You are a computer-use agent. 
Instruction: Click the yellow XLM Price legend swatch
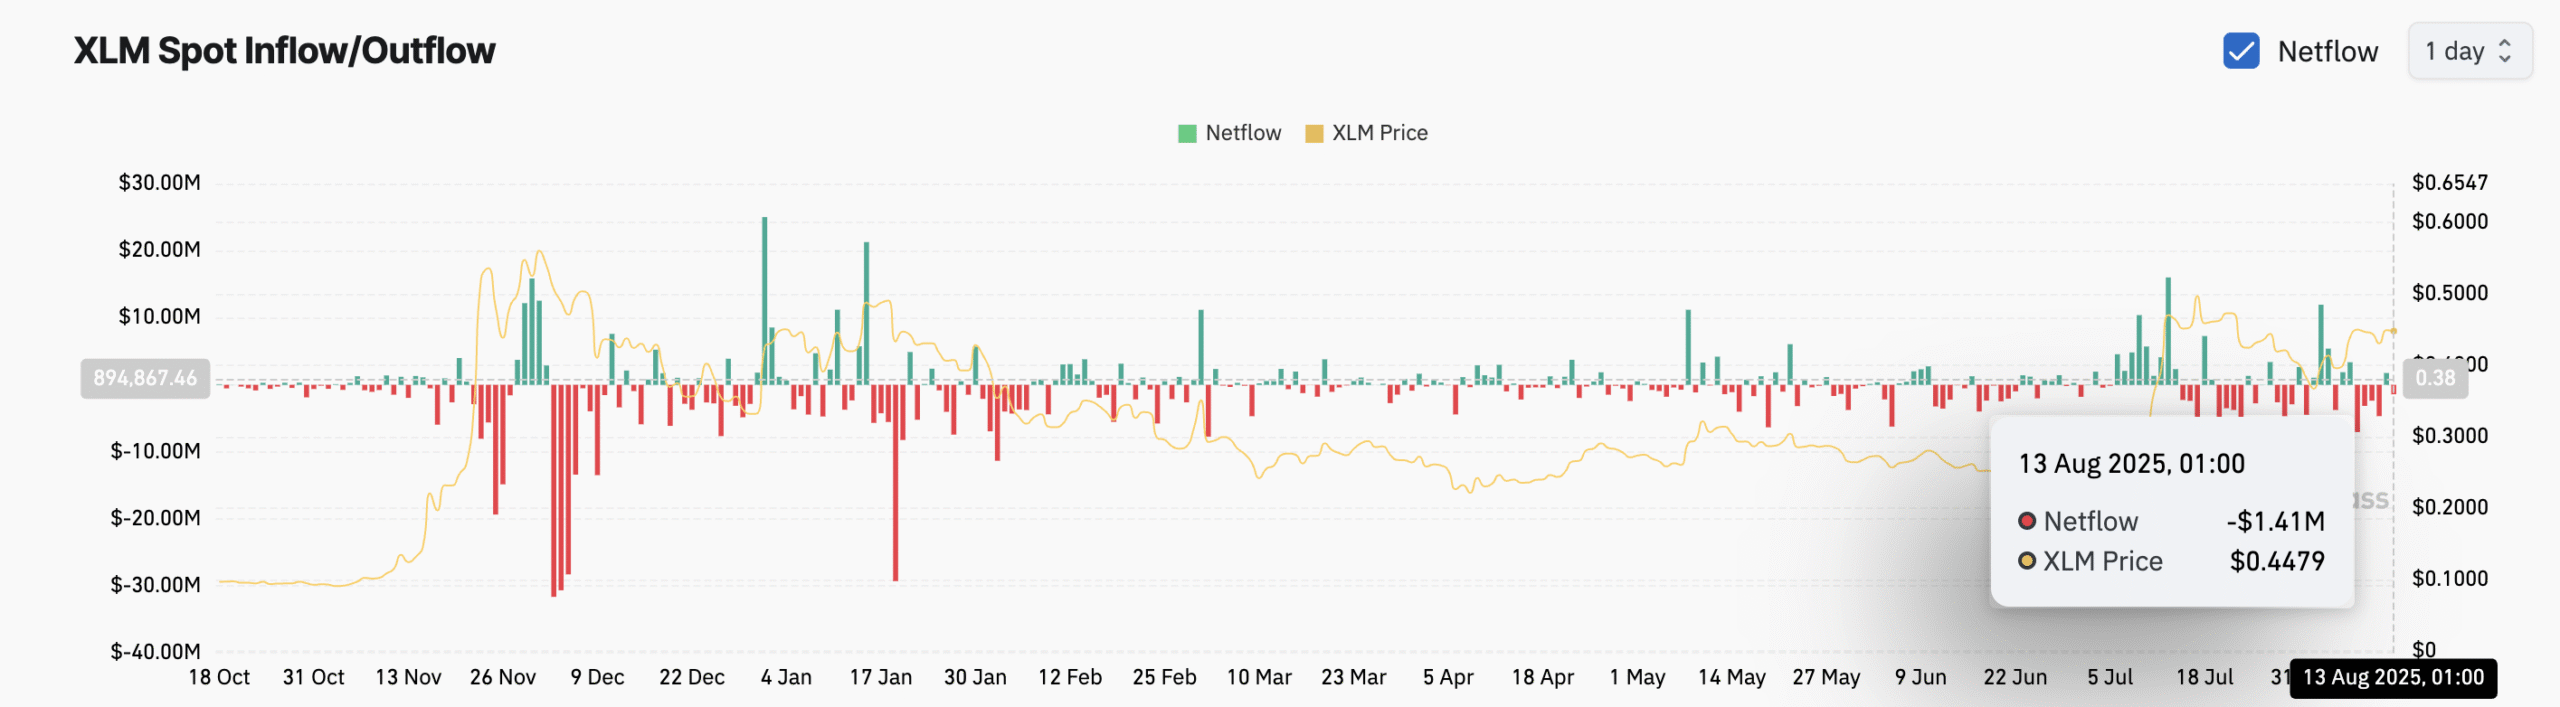1314,134
